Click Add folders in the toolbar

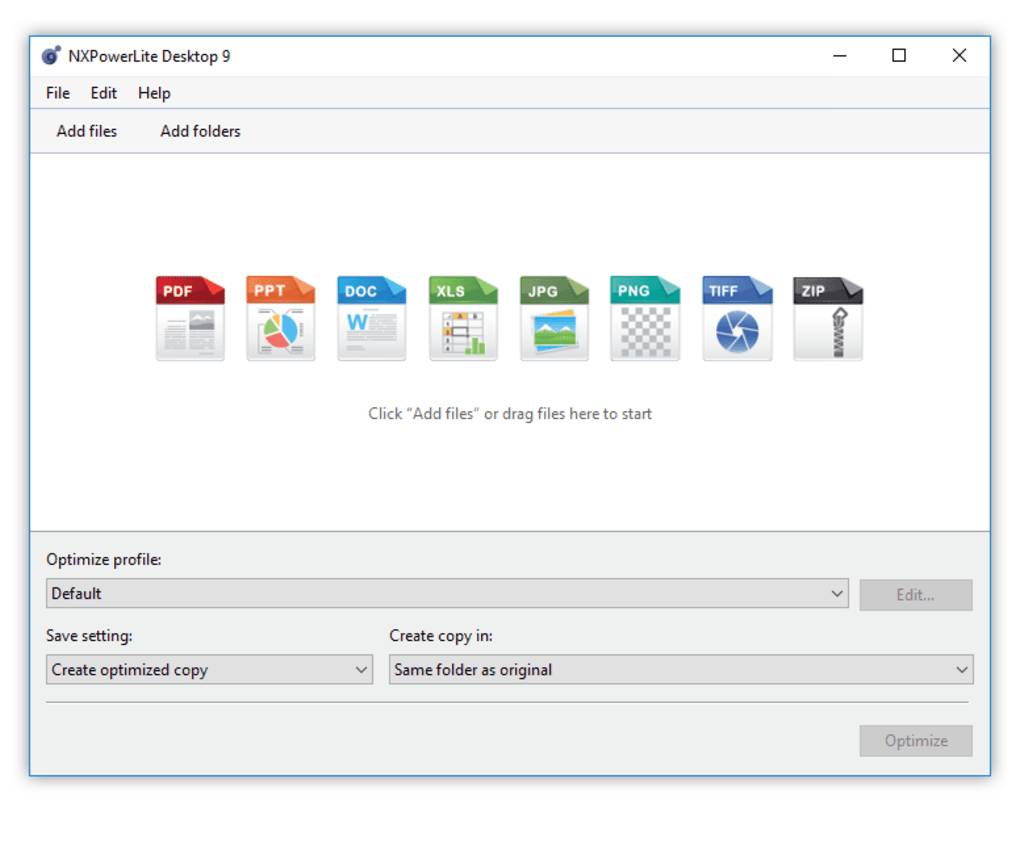pyautogui.click(x=199, y=131)
